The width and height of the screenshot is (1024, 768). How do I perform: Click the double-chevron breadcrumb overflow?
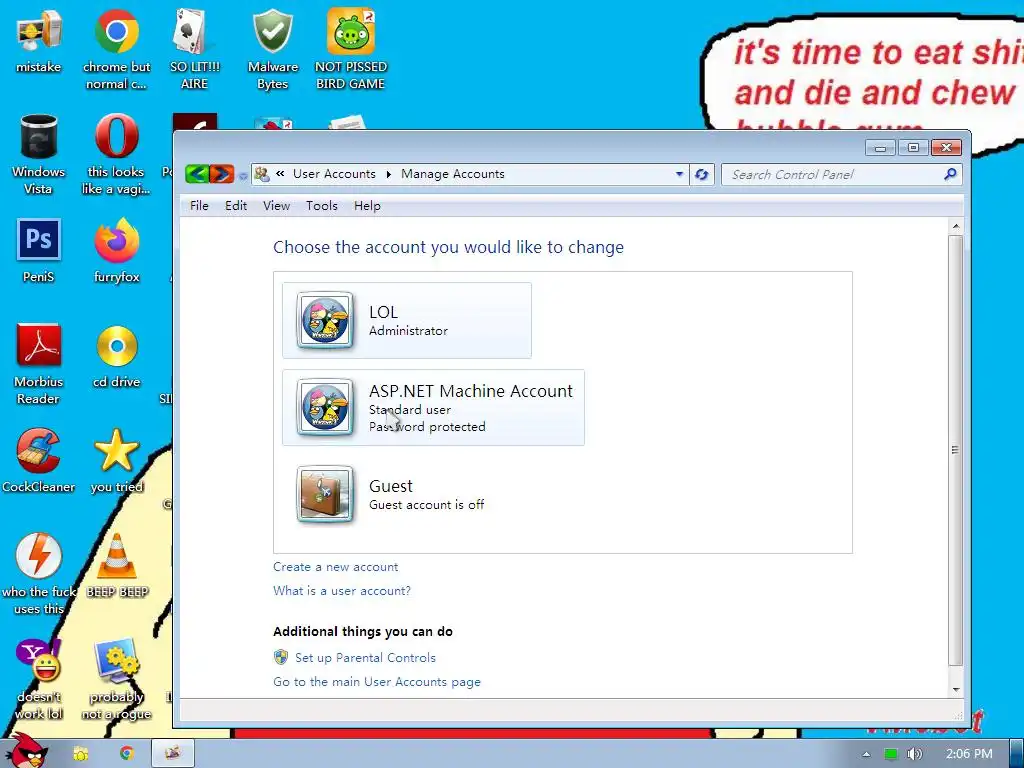coord(280,174)
